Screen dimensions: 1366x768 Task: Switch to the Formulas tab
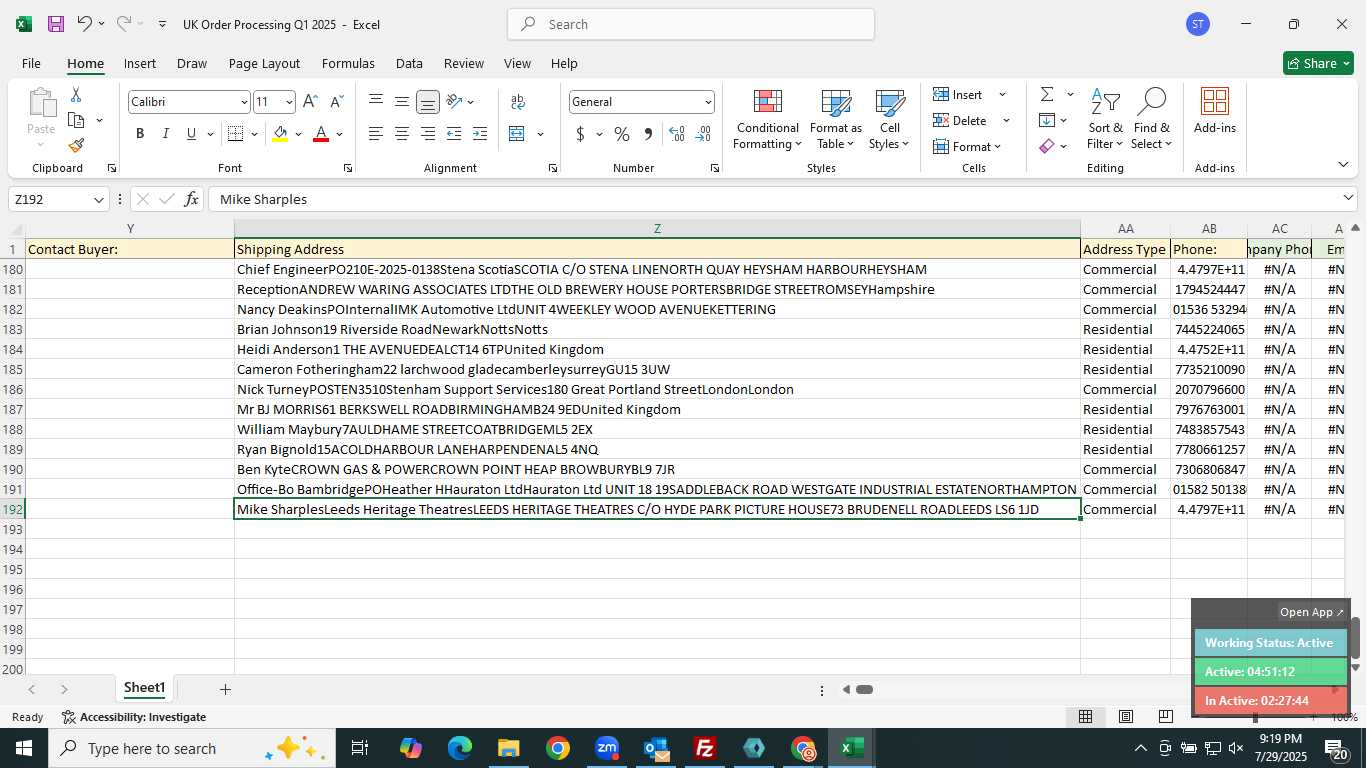coord(348,63)
